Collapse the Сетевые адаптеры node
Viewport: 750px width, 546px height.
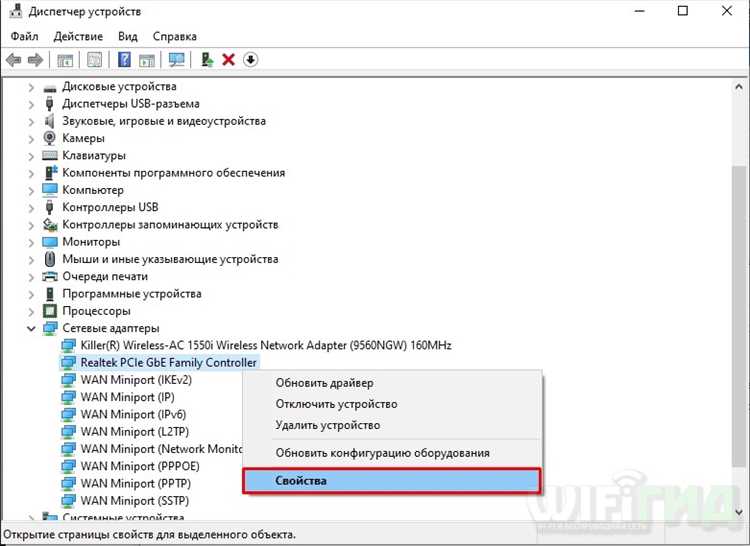(x=31, y=328)
